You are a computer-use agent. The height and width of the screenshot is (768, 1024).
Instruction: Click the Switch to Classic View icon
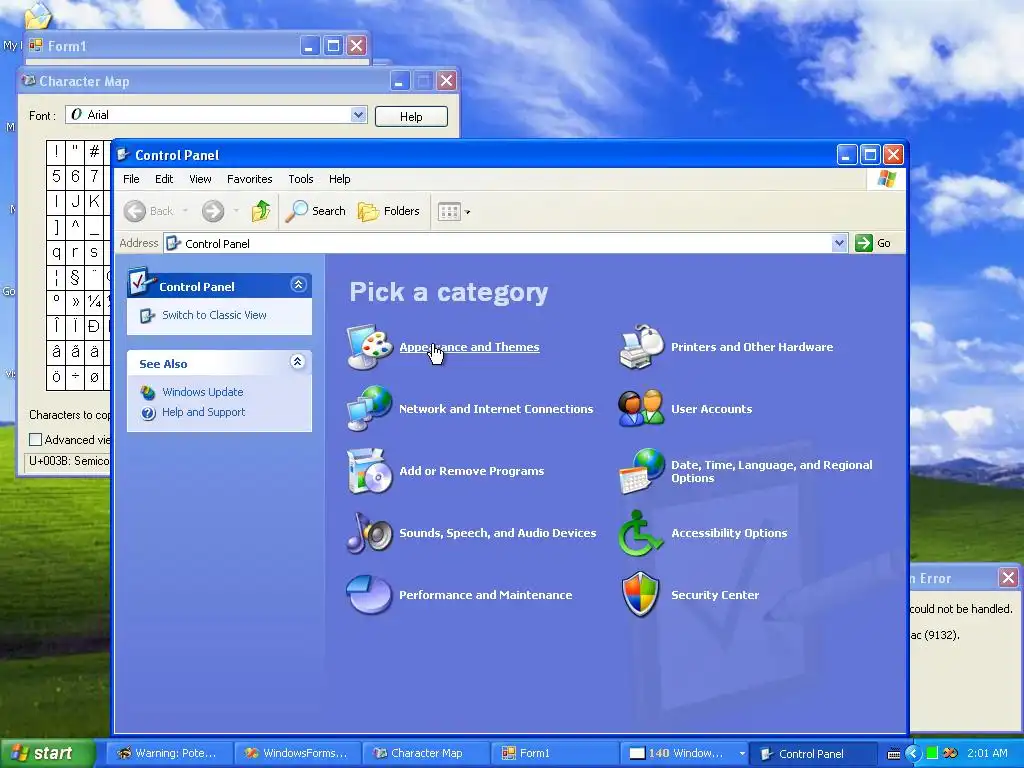coord(148,315)
